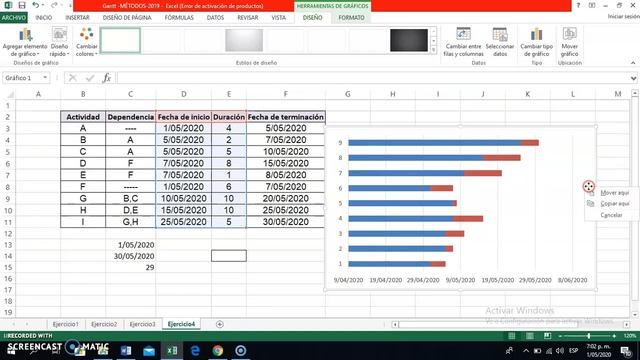Open the DISEÑO DE PÁGINA tab

[127, 18]
